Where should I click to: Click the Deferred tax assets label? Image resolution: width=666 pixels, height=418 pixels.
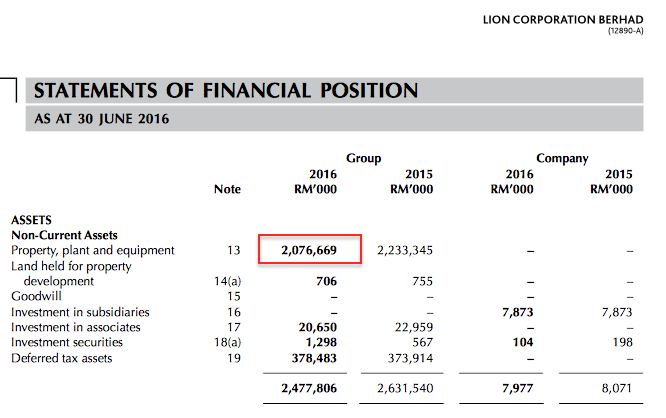pyautogui.click(x=62, y=358)
